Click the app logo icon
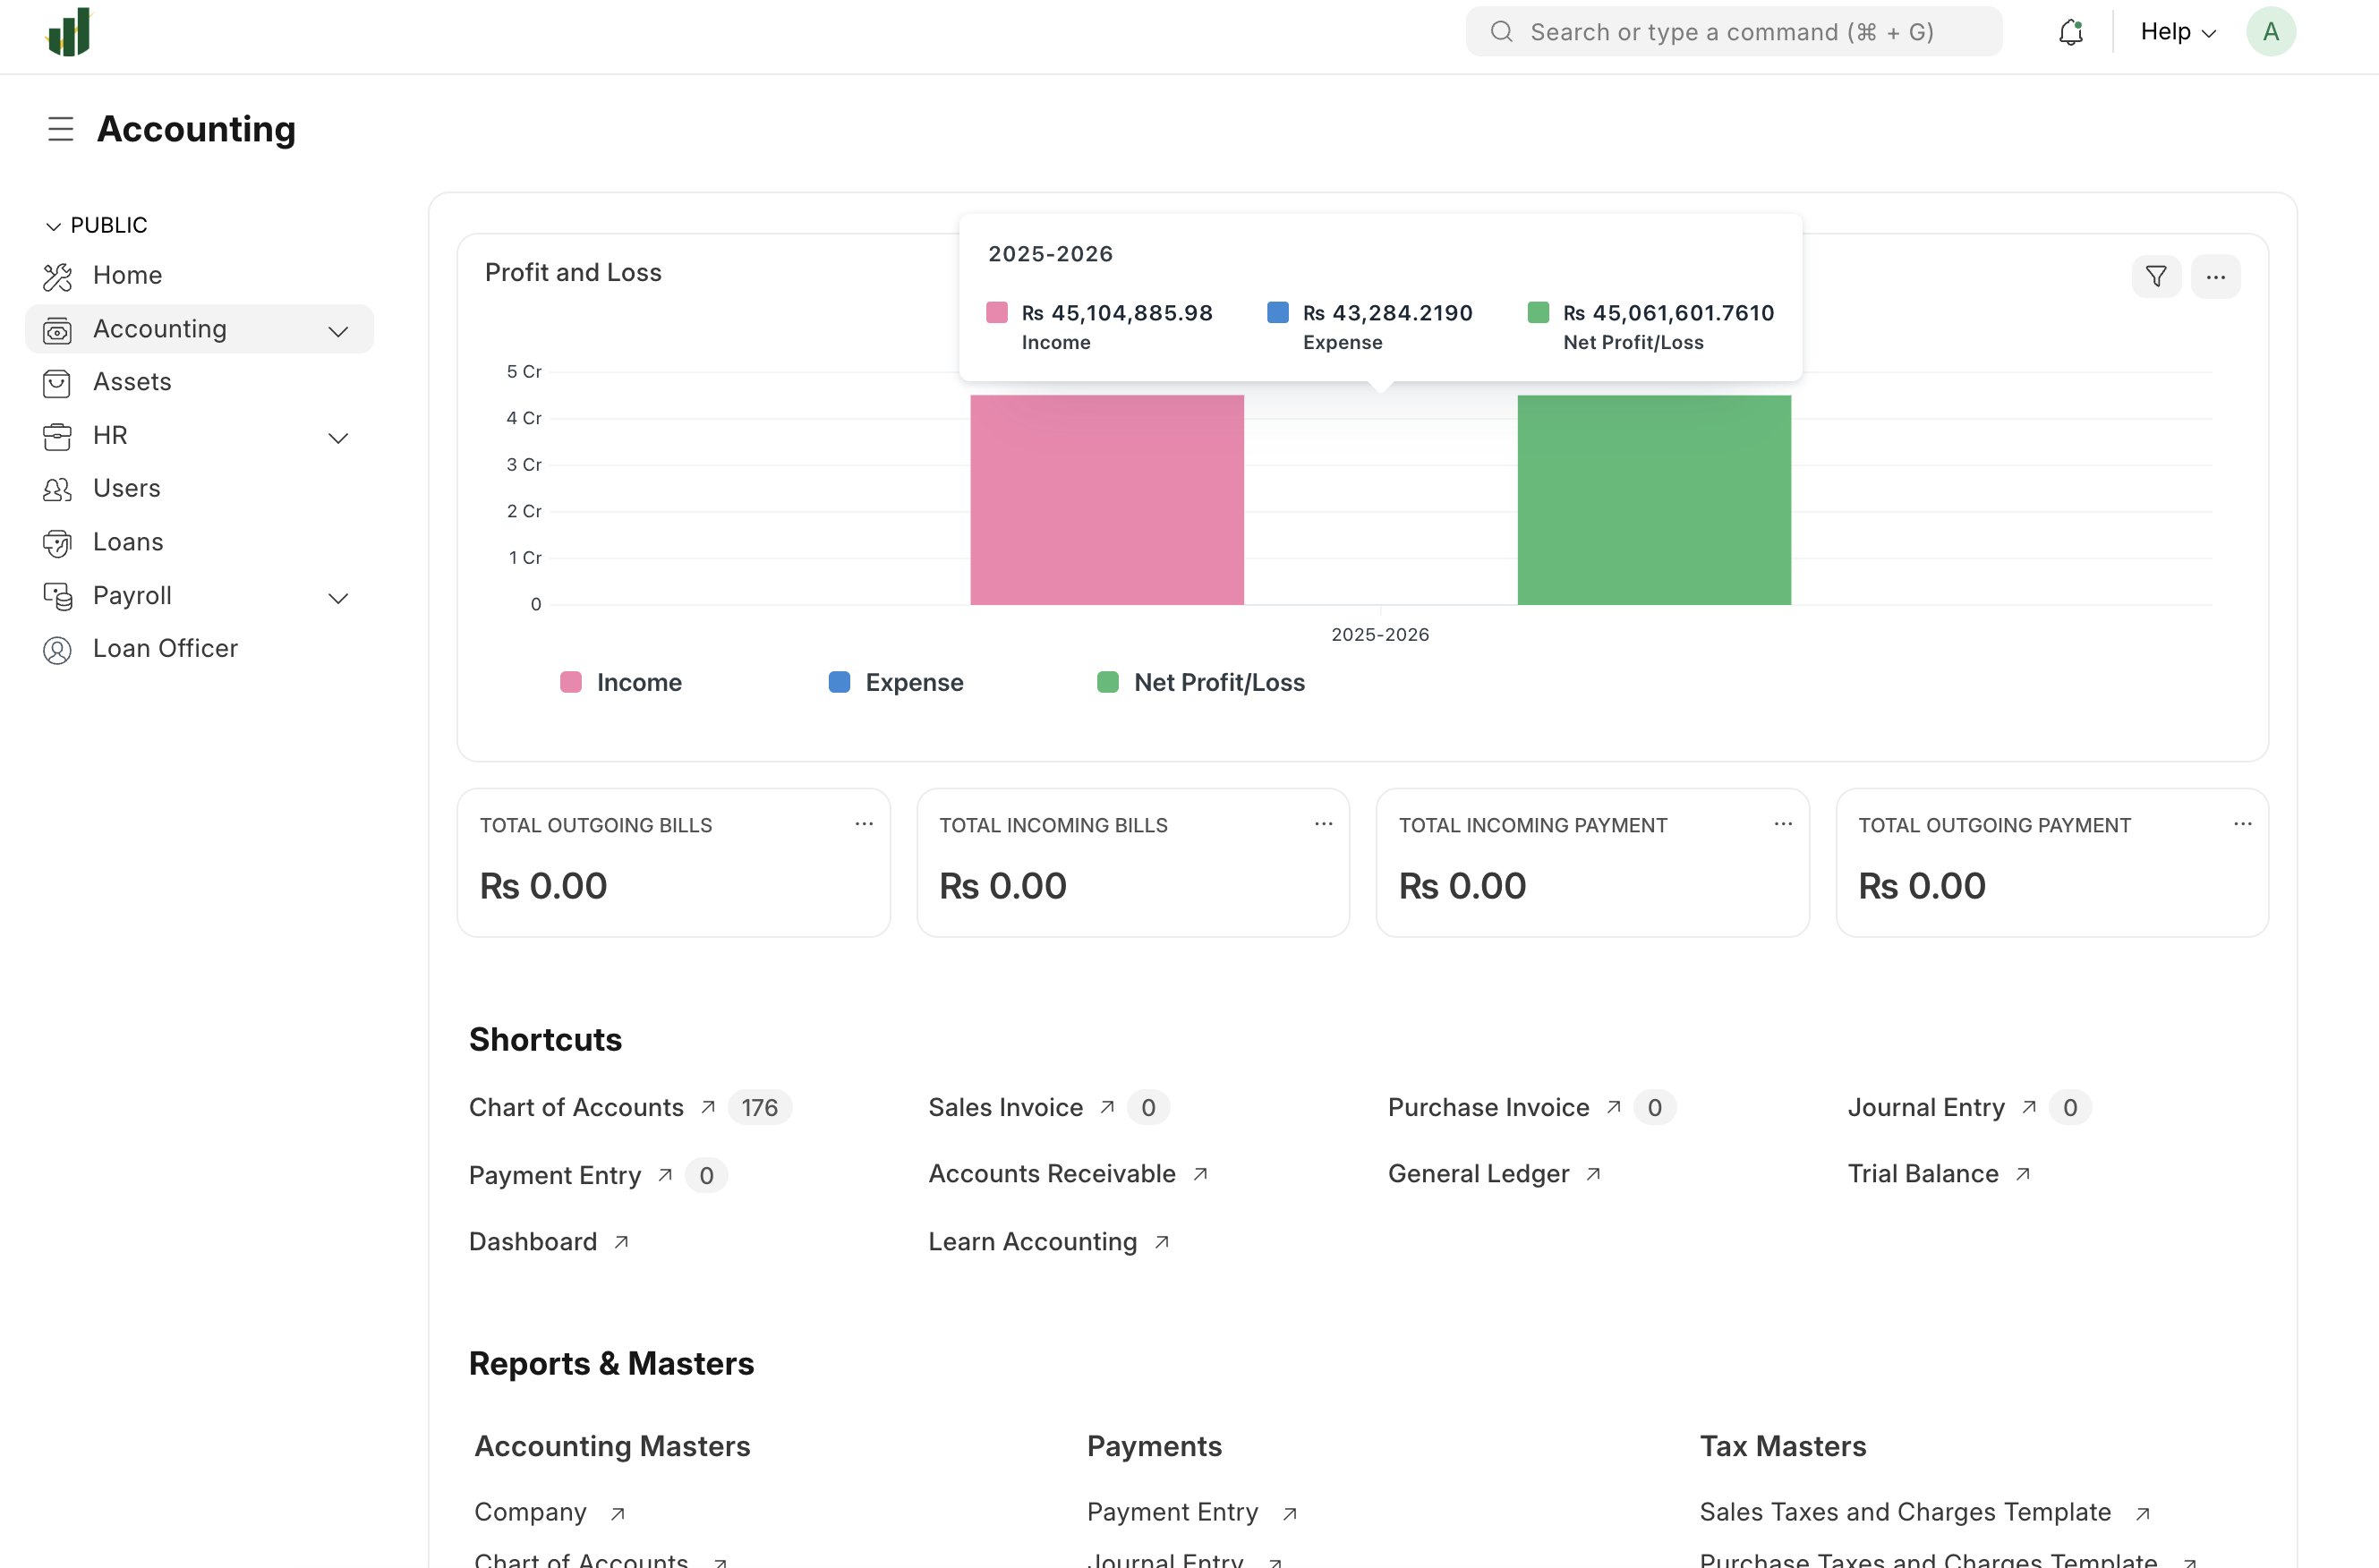 (x=69, y=32)
